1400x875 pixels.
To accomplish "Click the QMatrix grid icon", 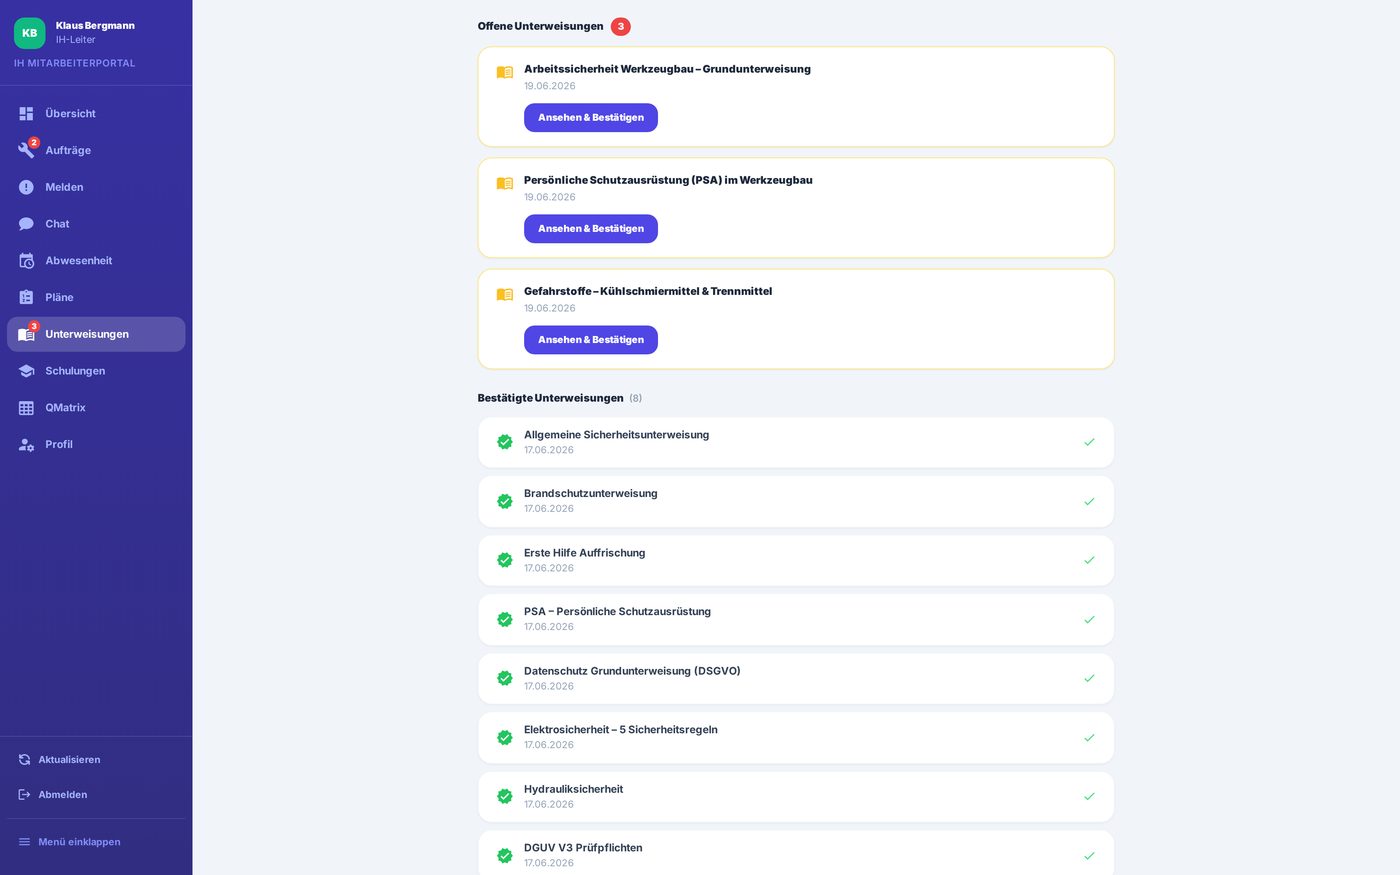I will (x=26, y=408).
